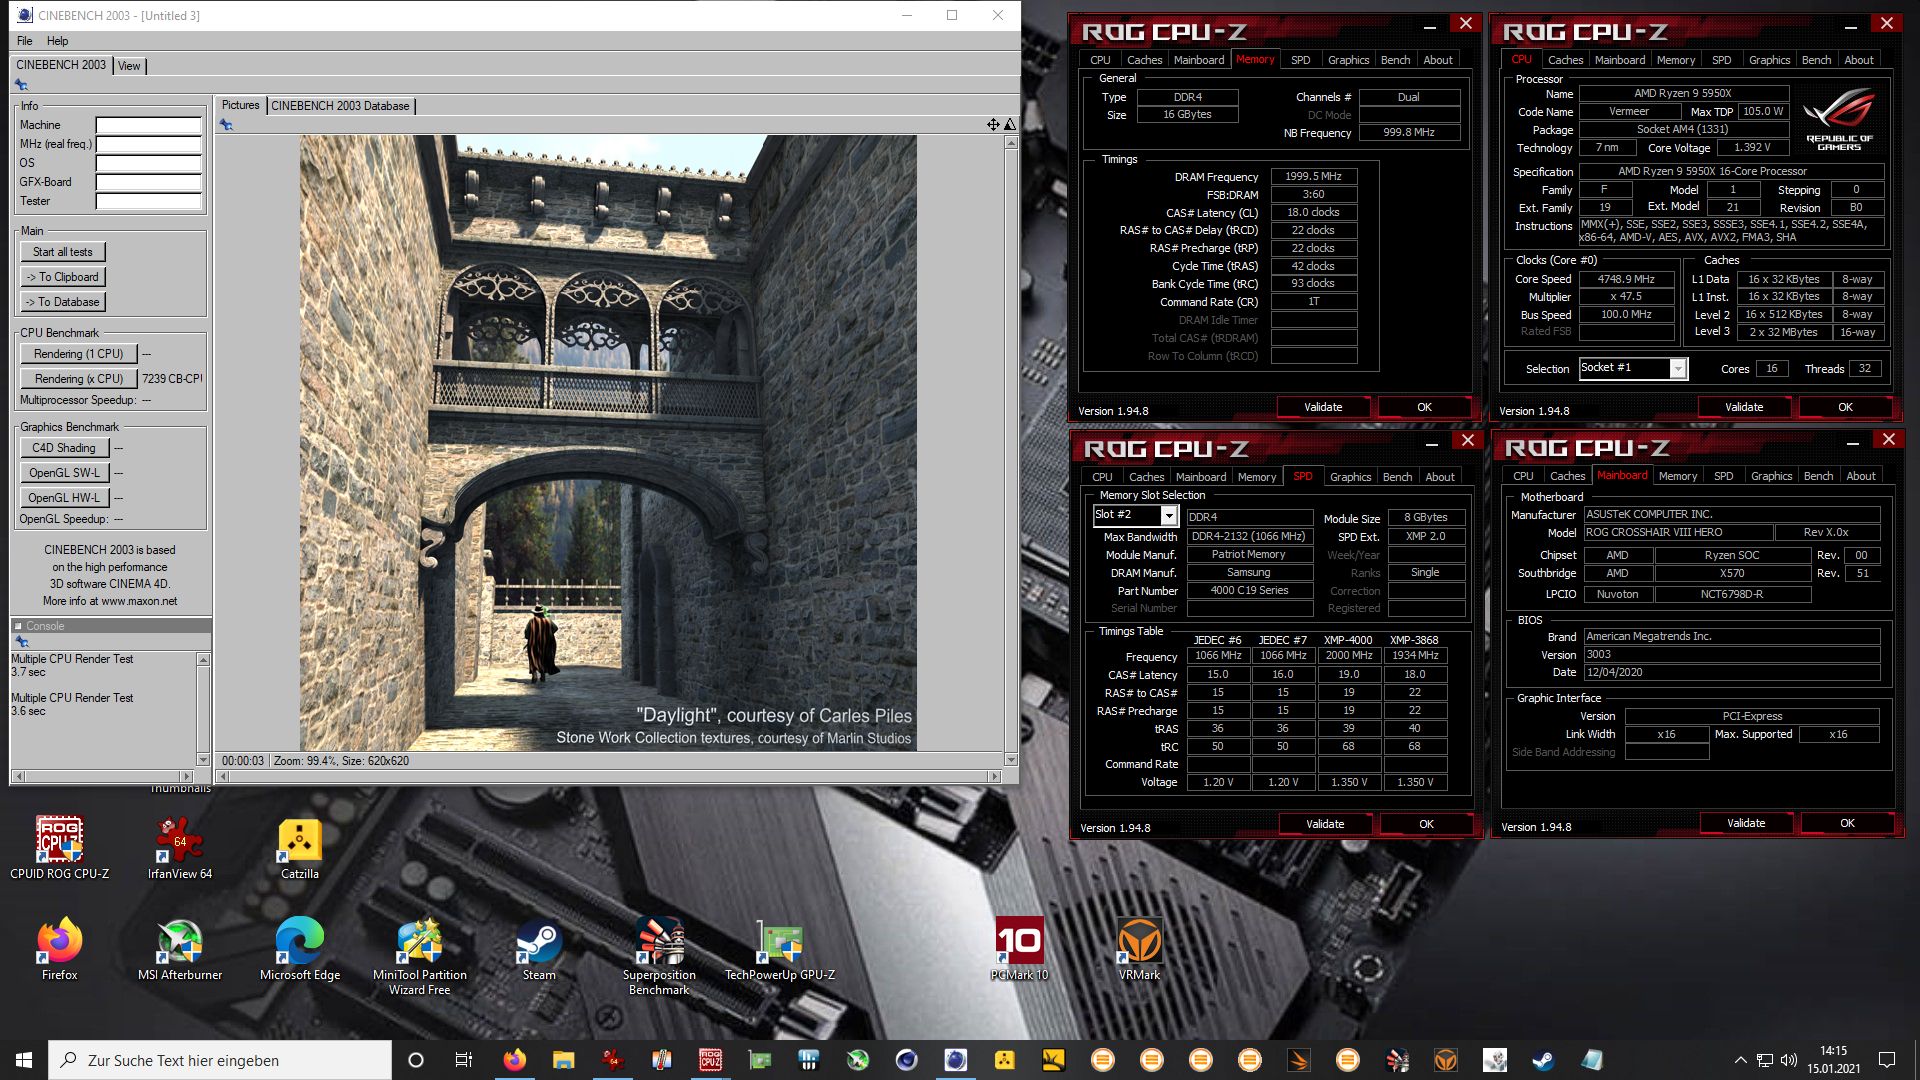The width and height of the screenshot is (1920, 1080).
Task: Start the OpenGL HW-L test
Action: (x=63, y=498)
